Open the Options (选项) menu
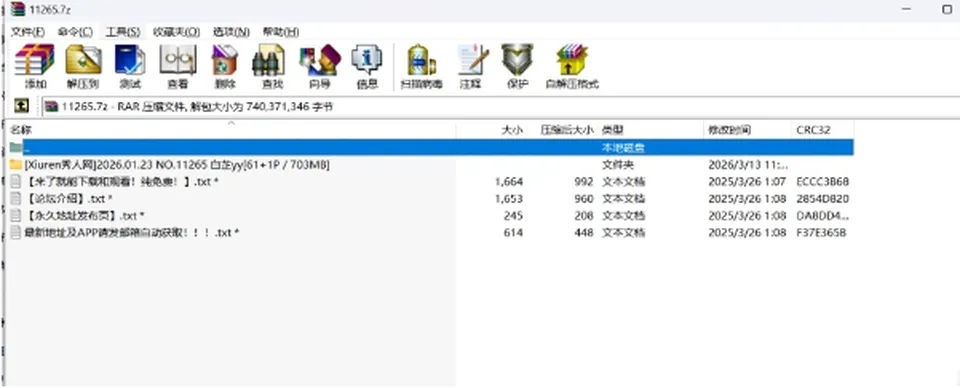Image resolution: width=960 pixels, height=388 pixels. (231, 32)
